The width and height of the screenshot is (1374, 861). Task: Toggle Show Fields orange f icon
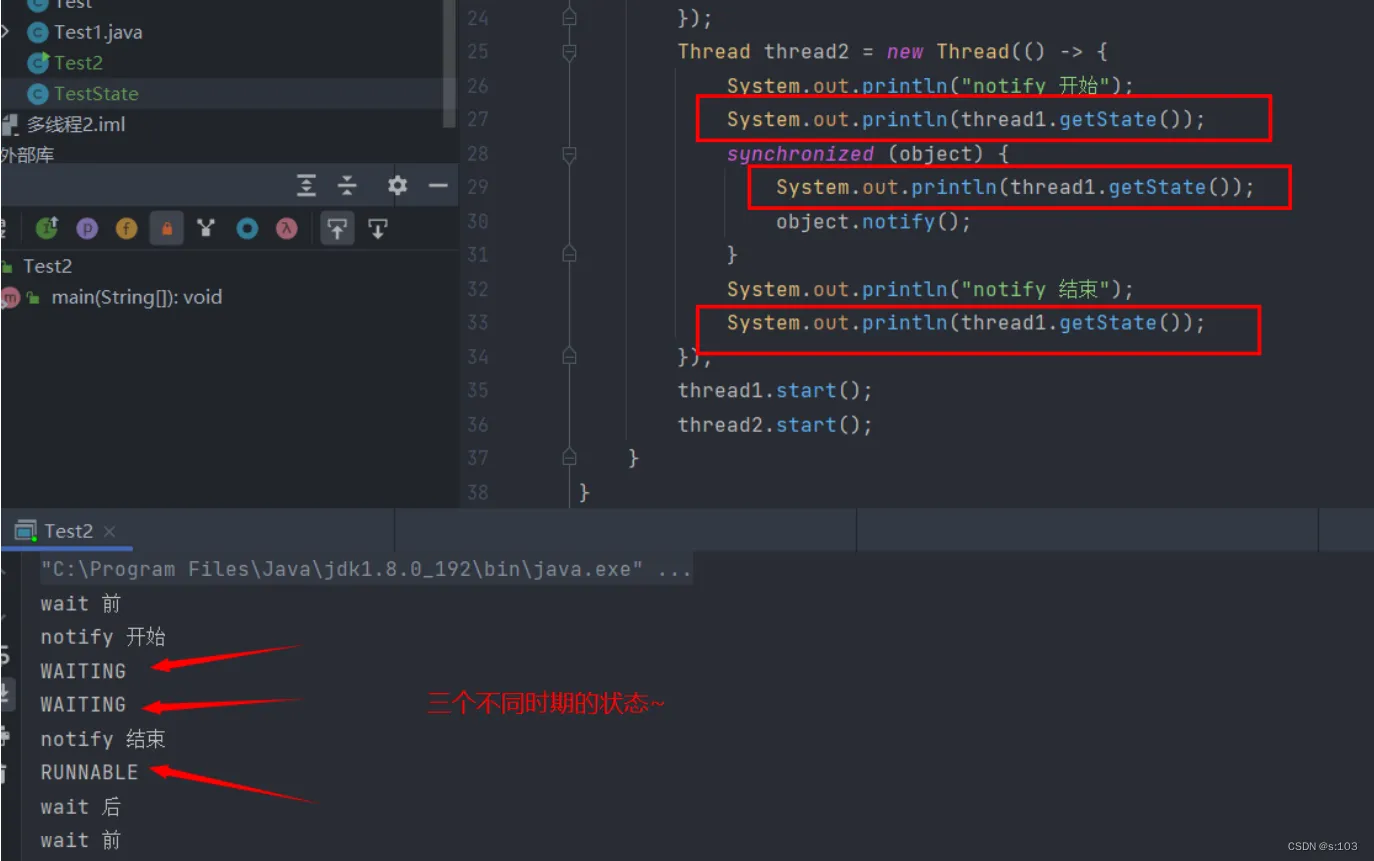[x=126, y=228]
